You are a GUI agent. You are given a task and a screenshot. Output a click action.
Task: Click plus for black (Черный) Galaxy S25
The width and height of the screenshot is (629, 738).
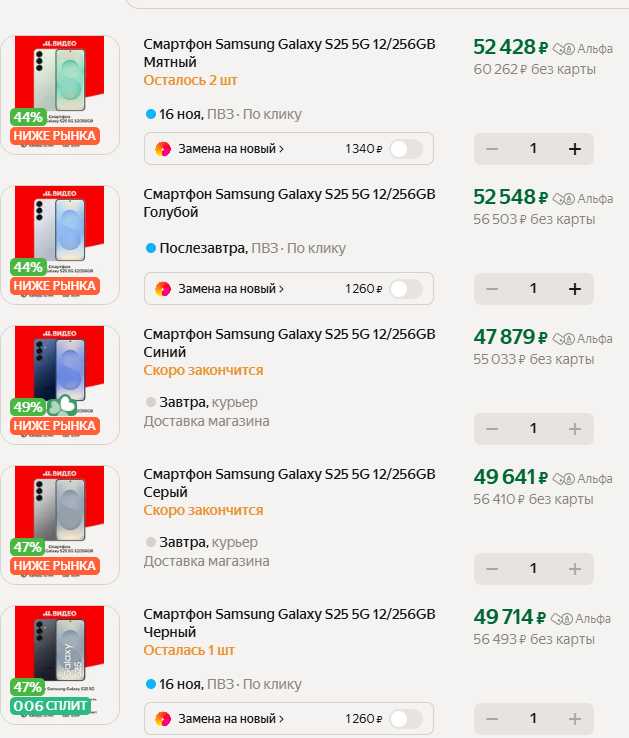tap(574, 718)
